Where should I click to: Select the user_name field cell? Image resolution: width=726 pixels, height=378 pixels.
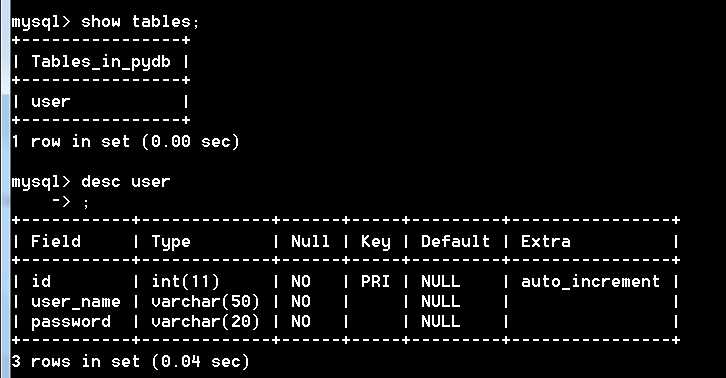coord(75,302)
